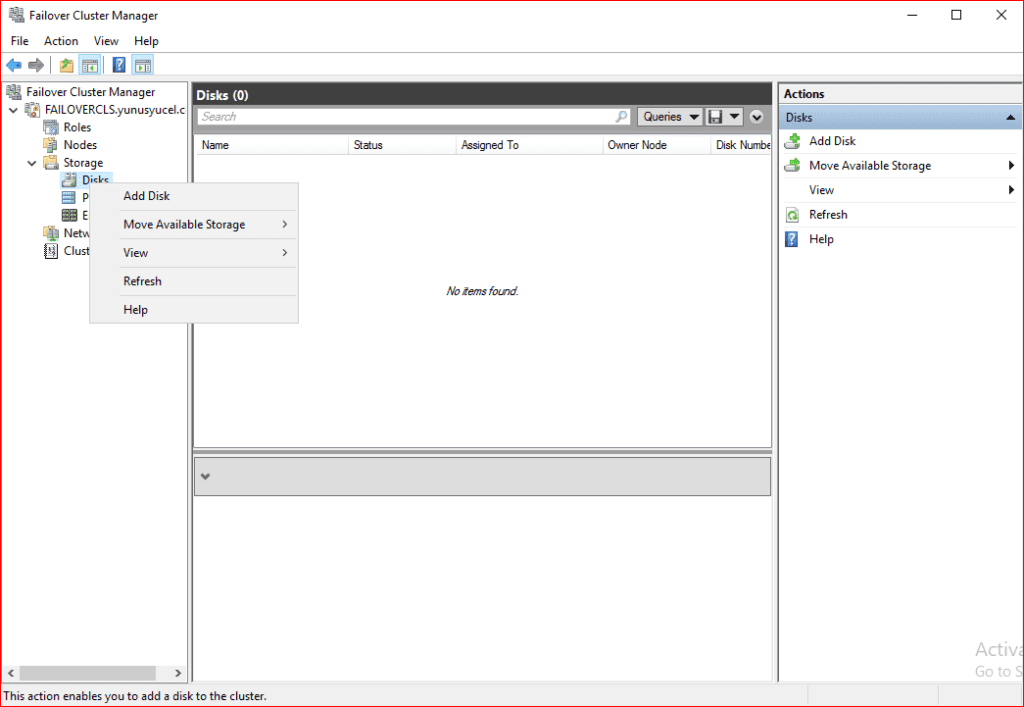1024x707 pixels.
Task: Collapse the Storage tree node
Action: [31, 163]
